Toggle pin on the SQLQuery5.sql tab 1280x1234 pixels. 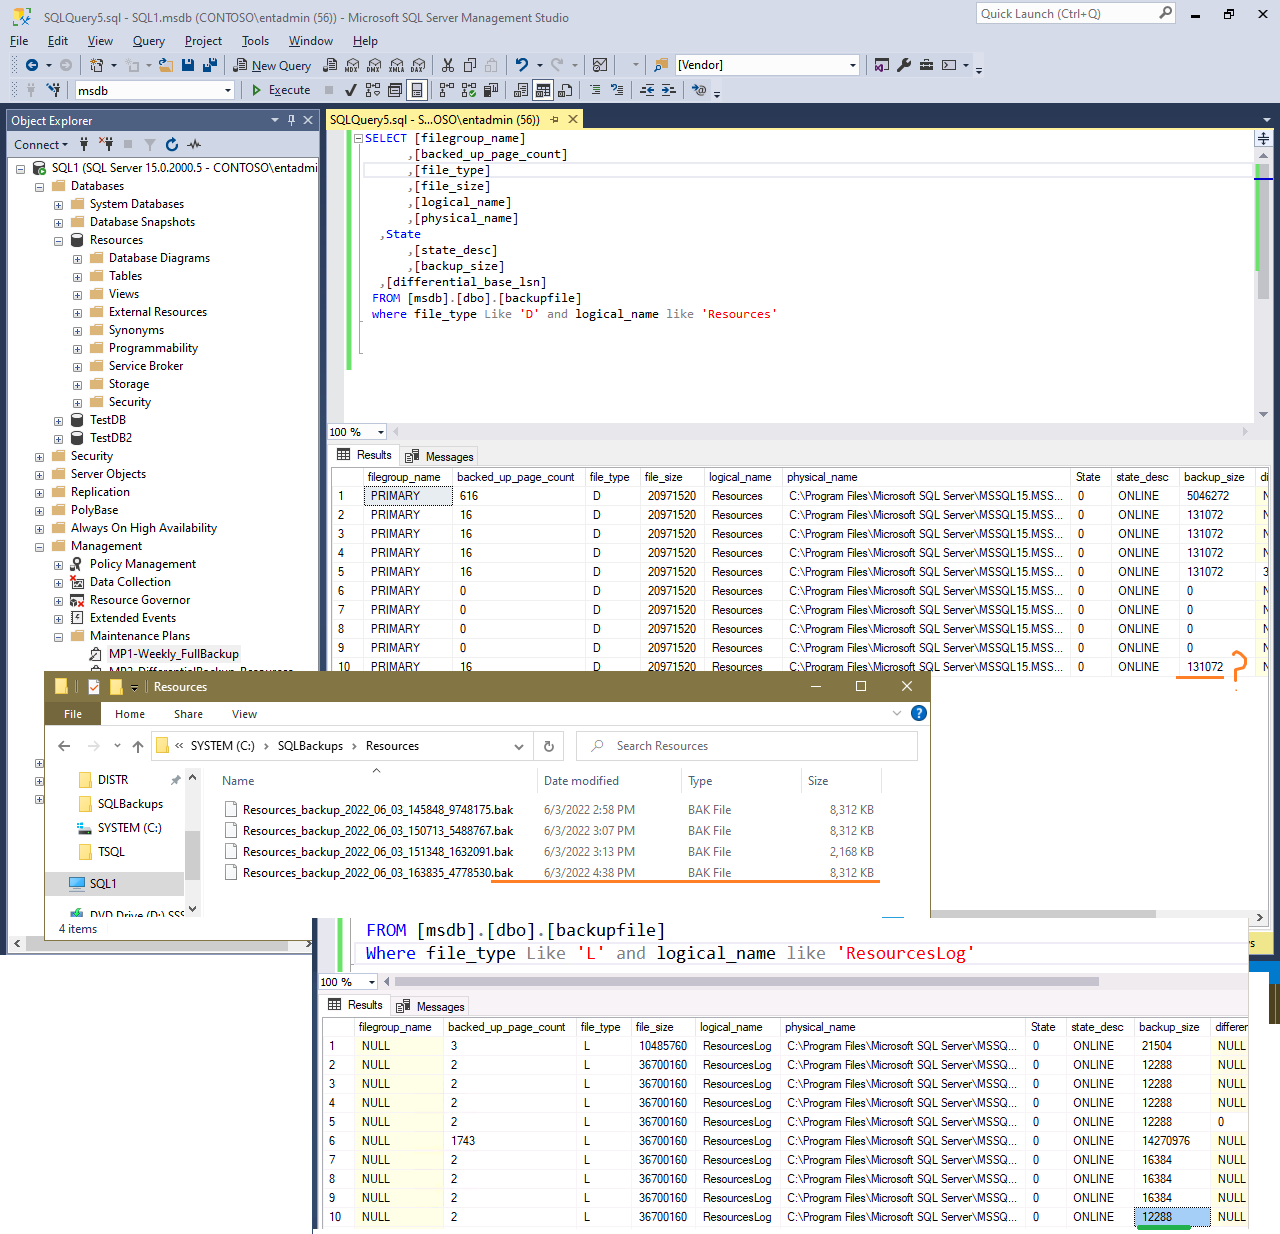(x=554, y=120)
